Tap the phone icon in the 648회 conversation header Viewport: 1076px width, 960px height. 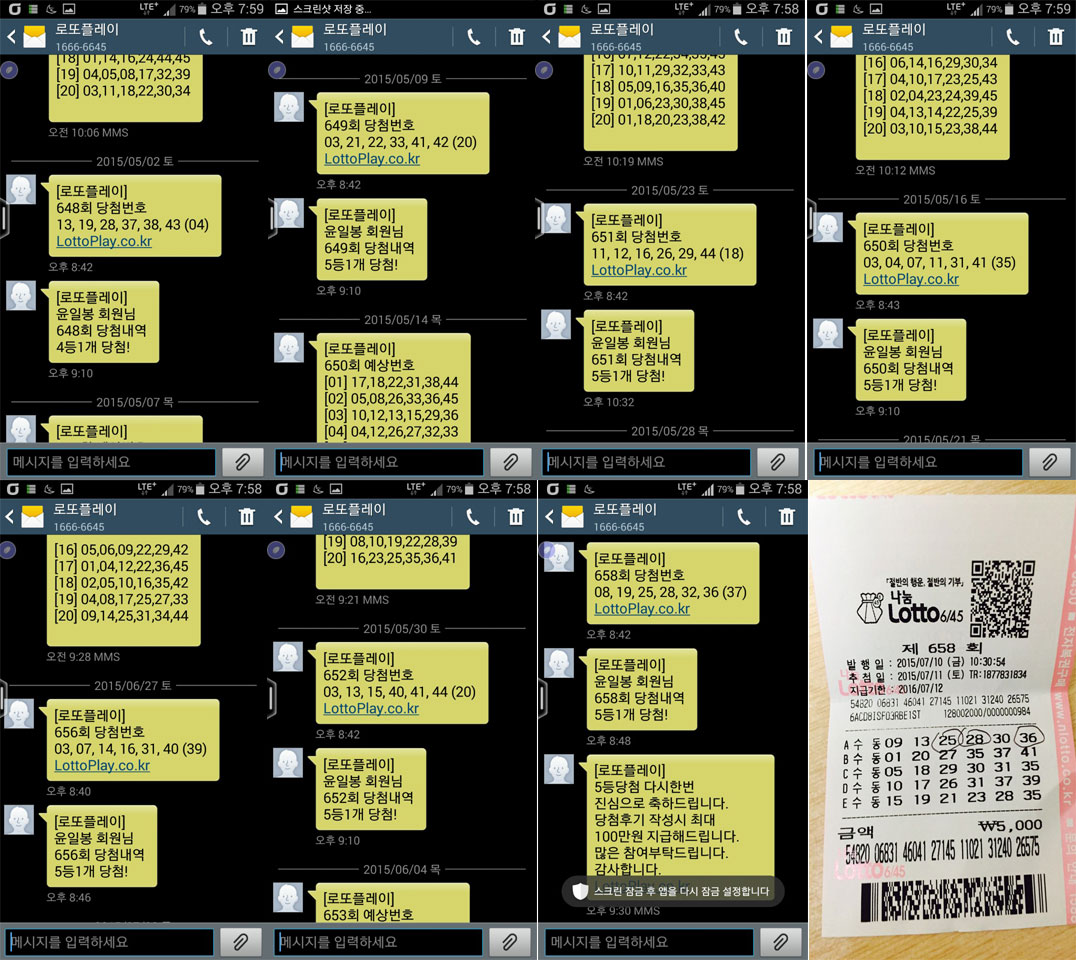(x=206, y=37)
